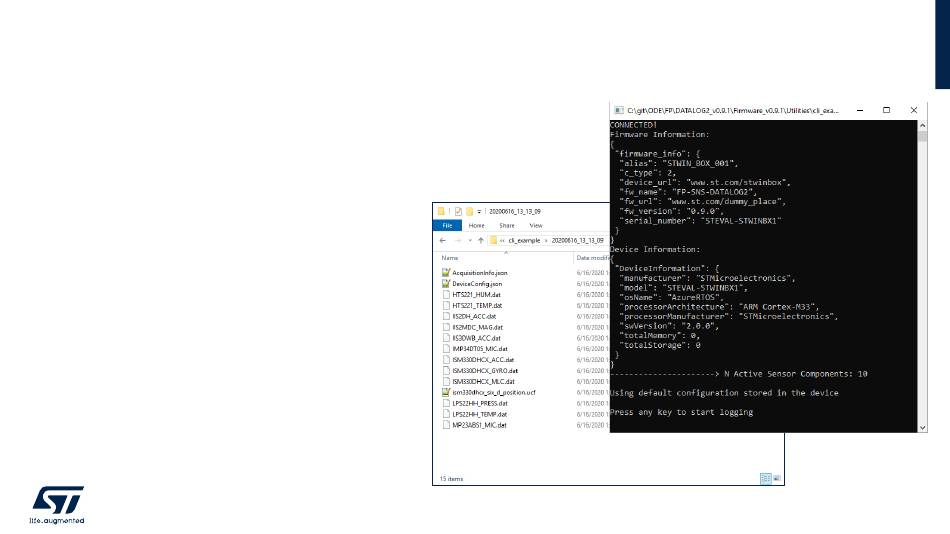This screenshot has height=534, width=950.
Task: Click the command prompt window icon
Action: [x=619, y=109]
